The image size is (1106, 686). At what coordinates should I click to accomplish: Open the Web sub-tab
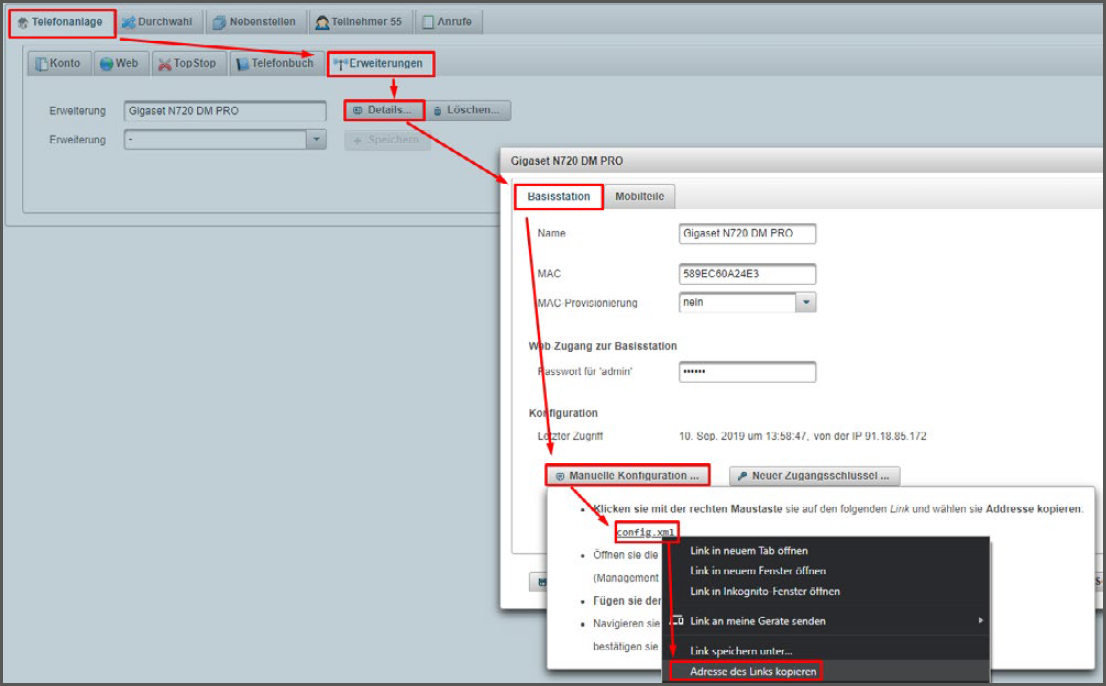pyautogui.click(x=121, y=63)
